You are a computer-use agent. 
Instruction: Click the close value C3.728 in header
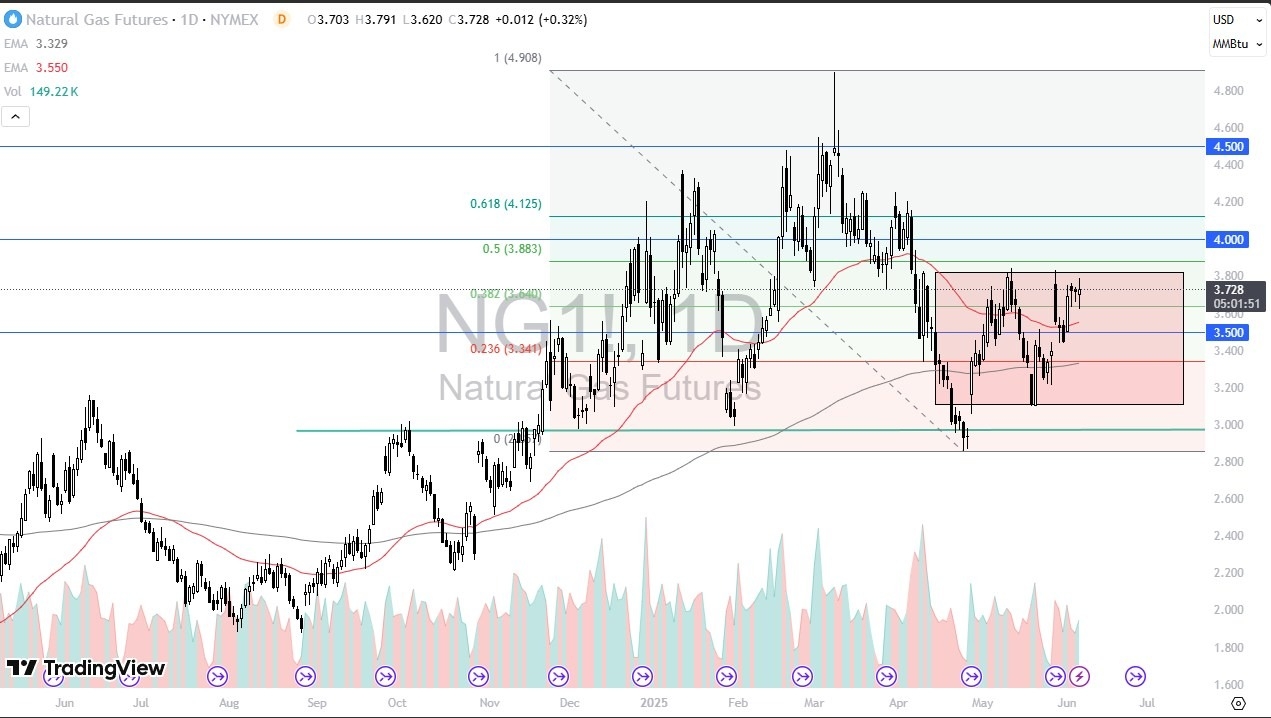469,20
